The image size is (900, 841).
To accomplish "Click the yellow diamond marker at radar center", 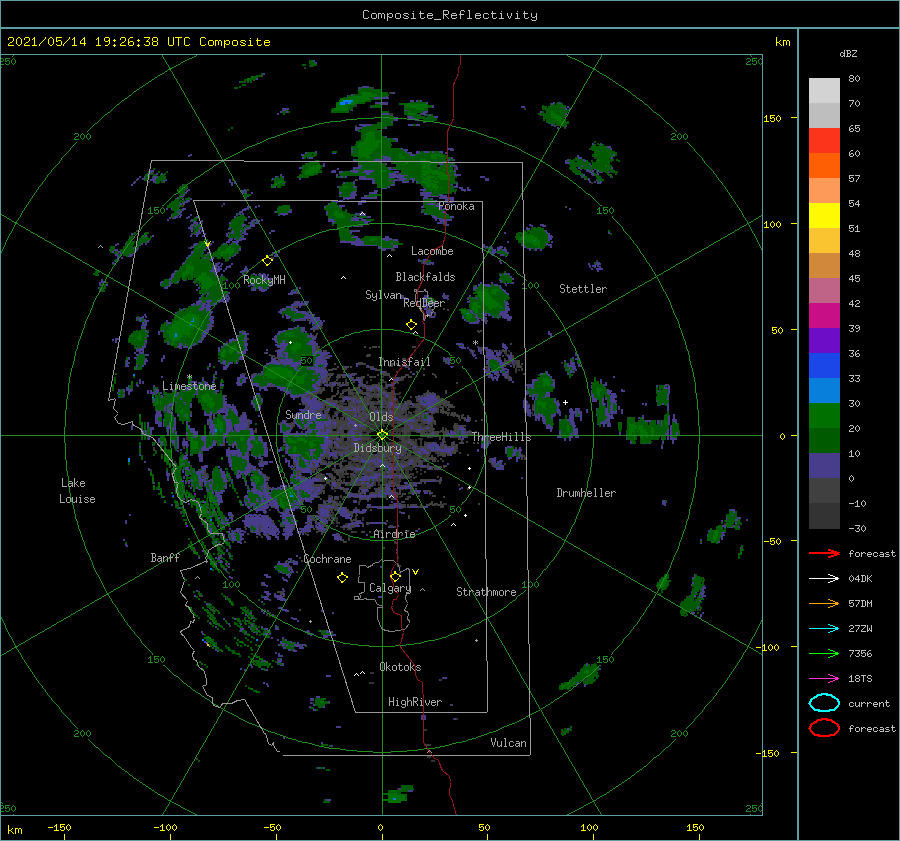I will tap(382, 435).
